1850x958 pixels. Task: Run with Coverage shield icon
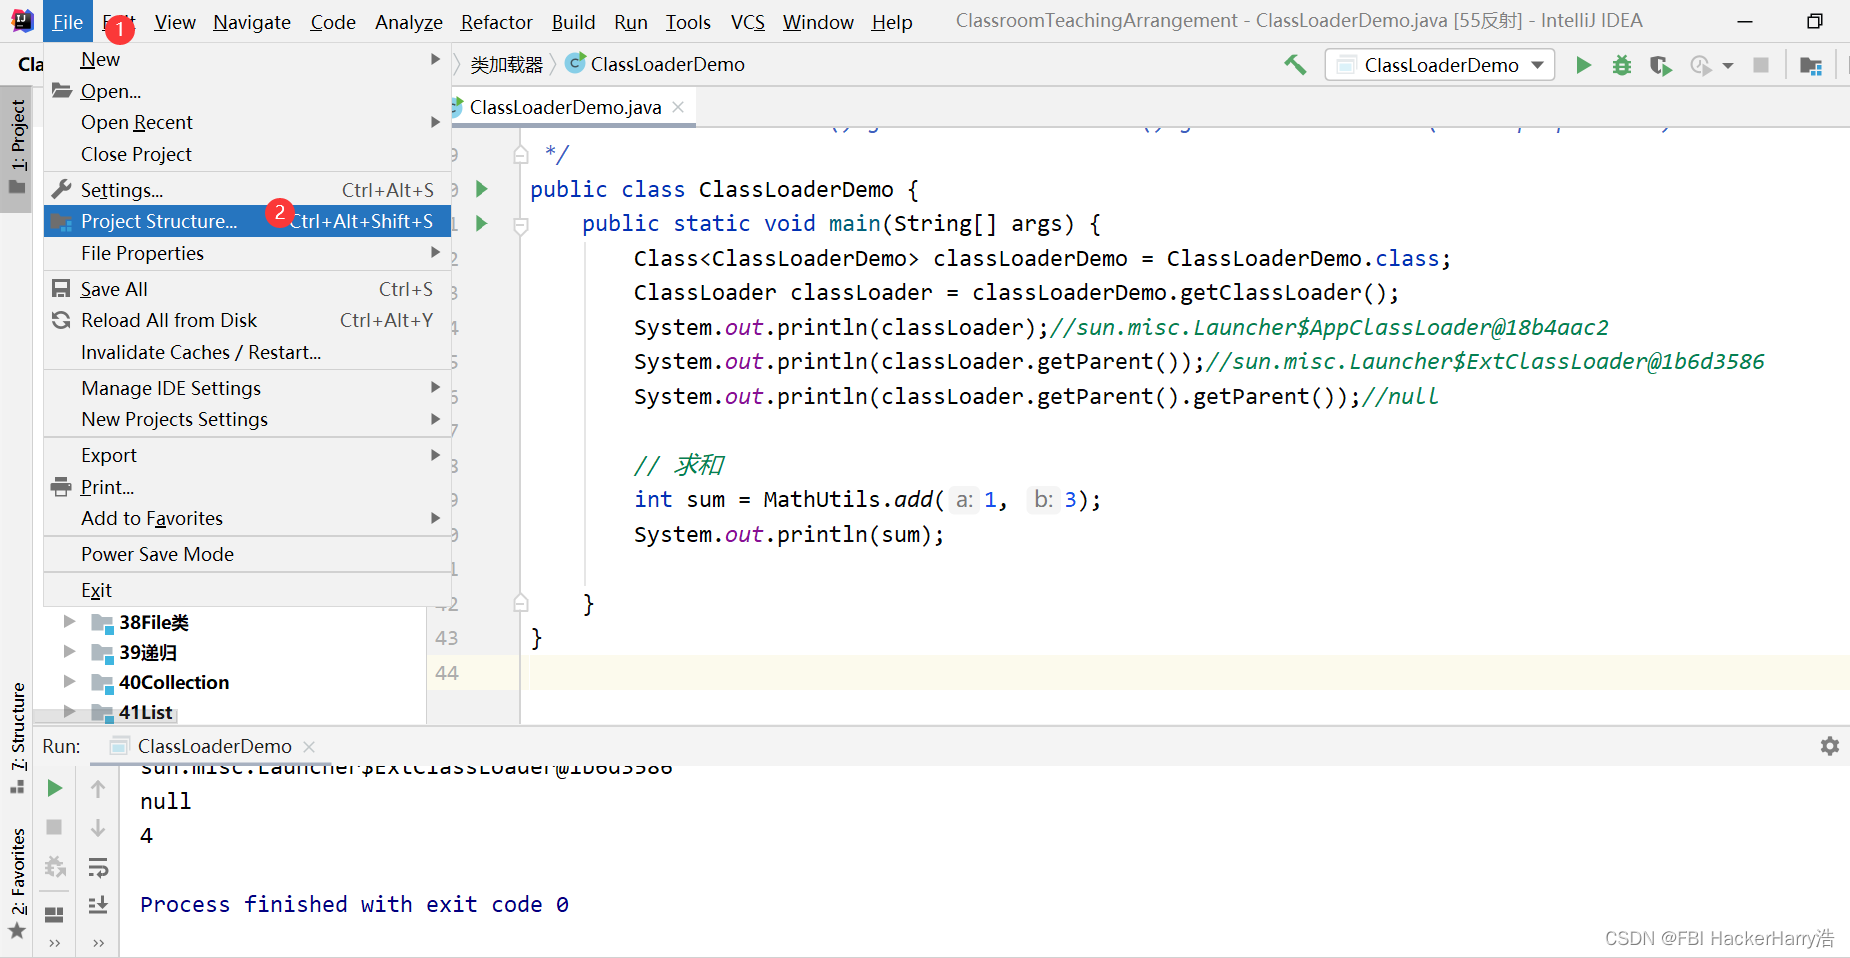click(x=1660, y=65)
